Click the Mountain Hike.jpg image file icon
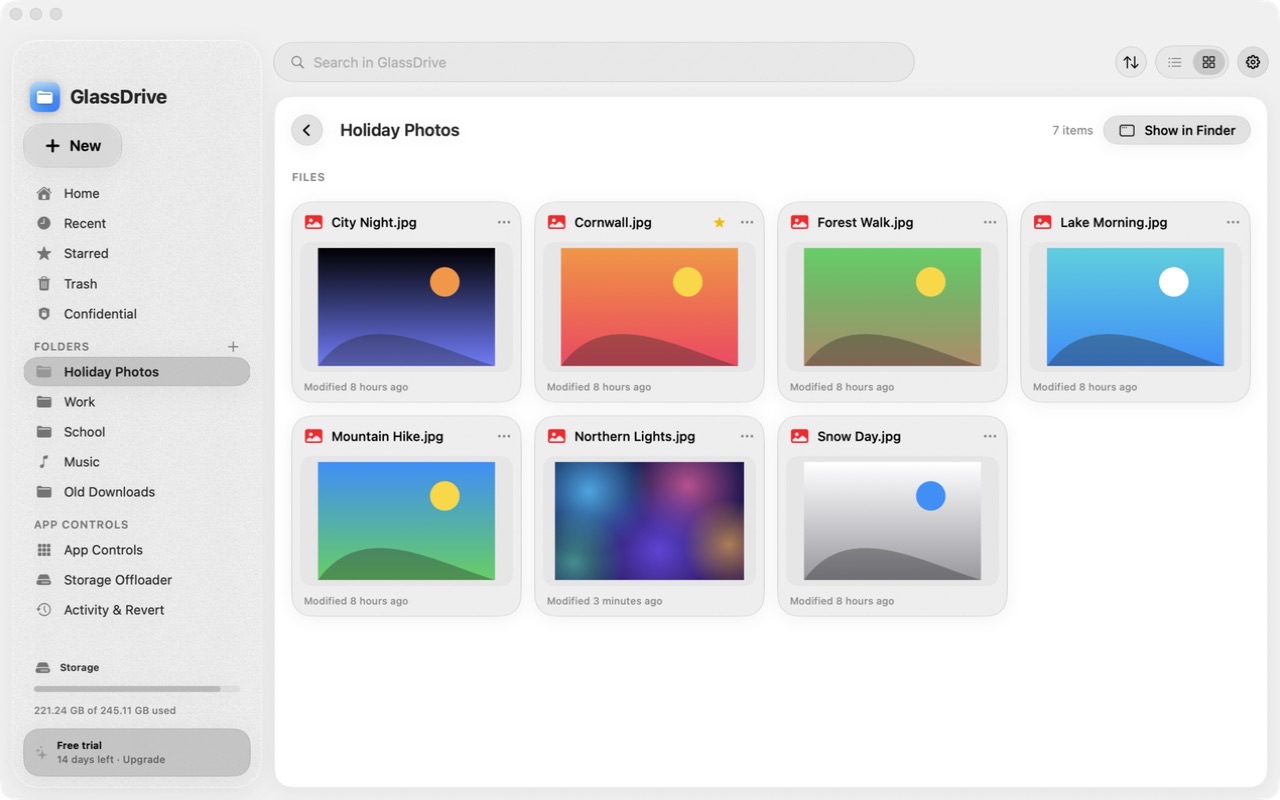The width and height of the screenshot is (1280, 800). [x=313, y=436]
